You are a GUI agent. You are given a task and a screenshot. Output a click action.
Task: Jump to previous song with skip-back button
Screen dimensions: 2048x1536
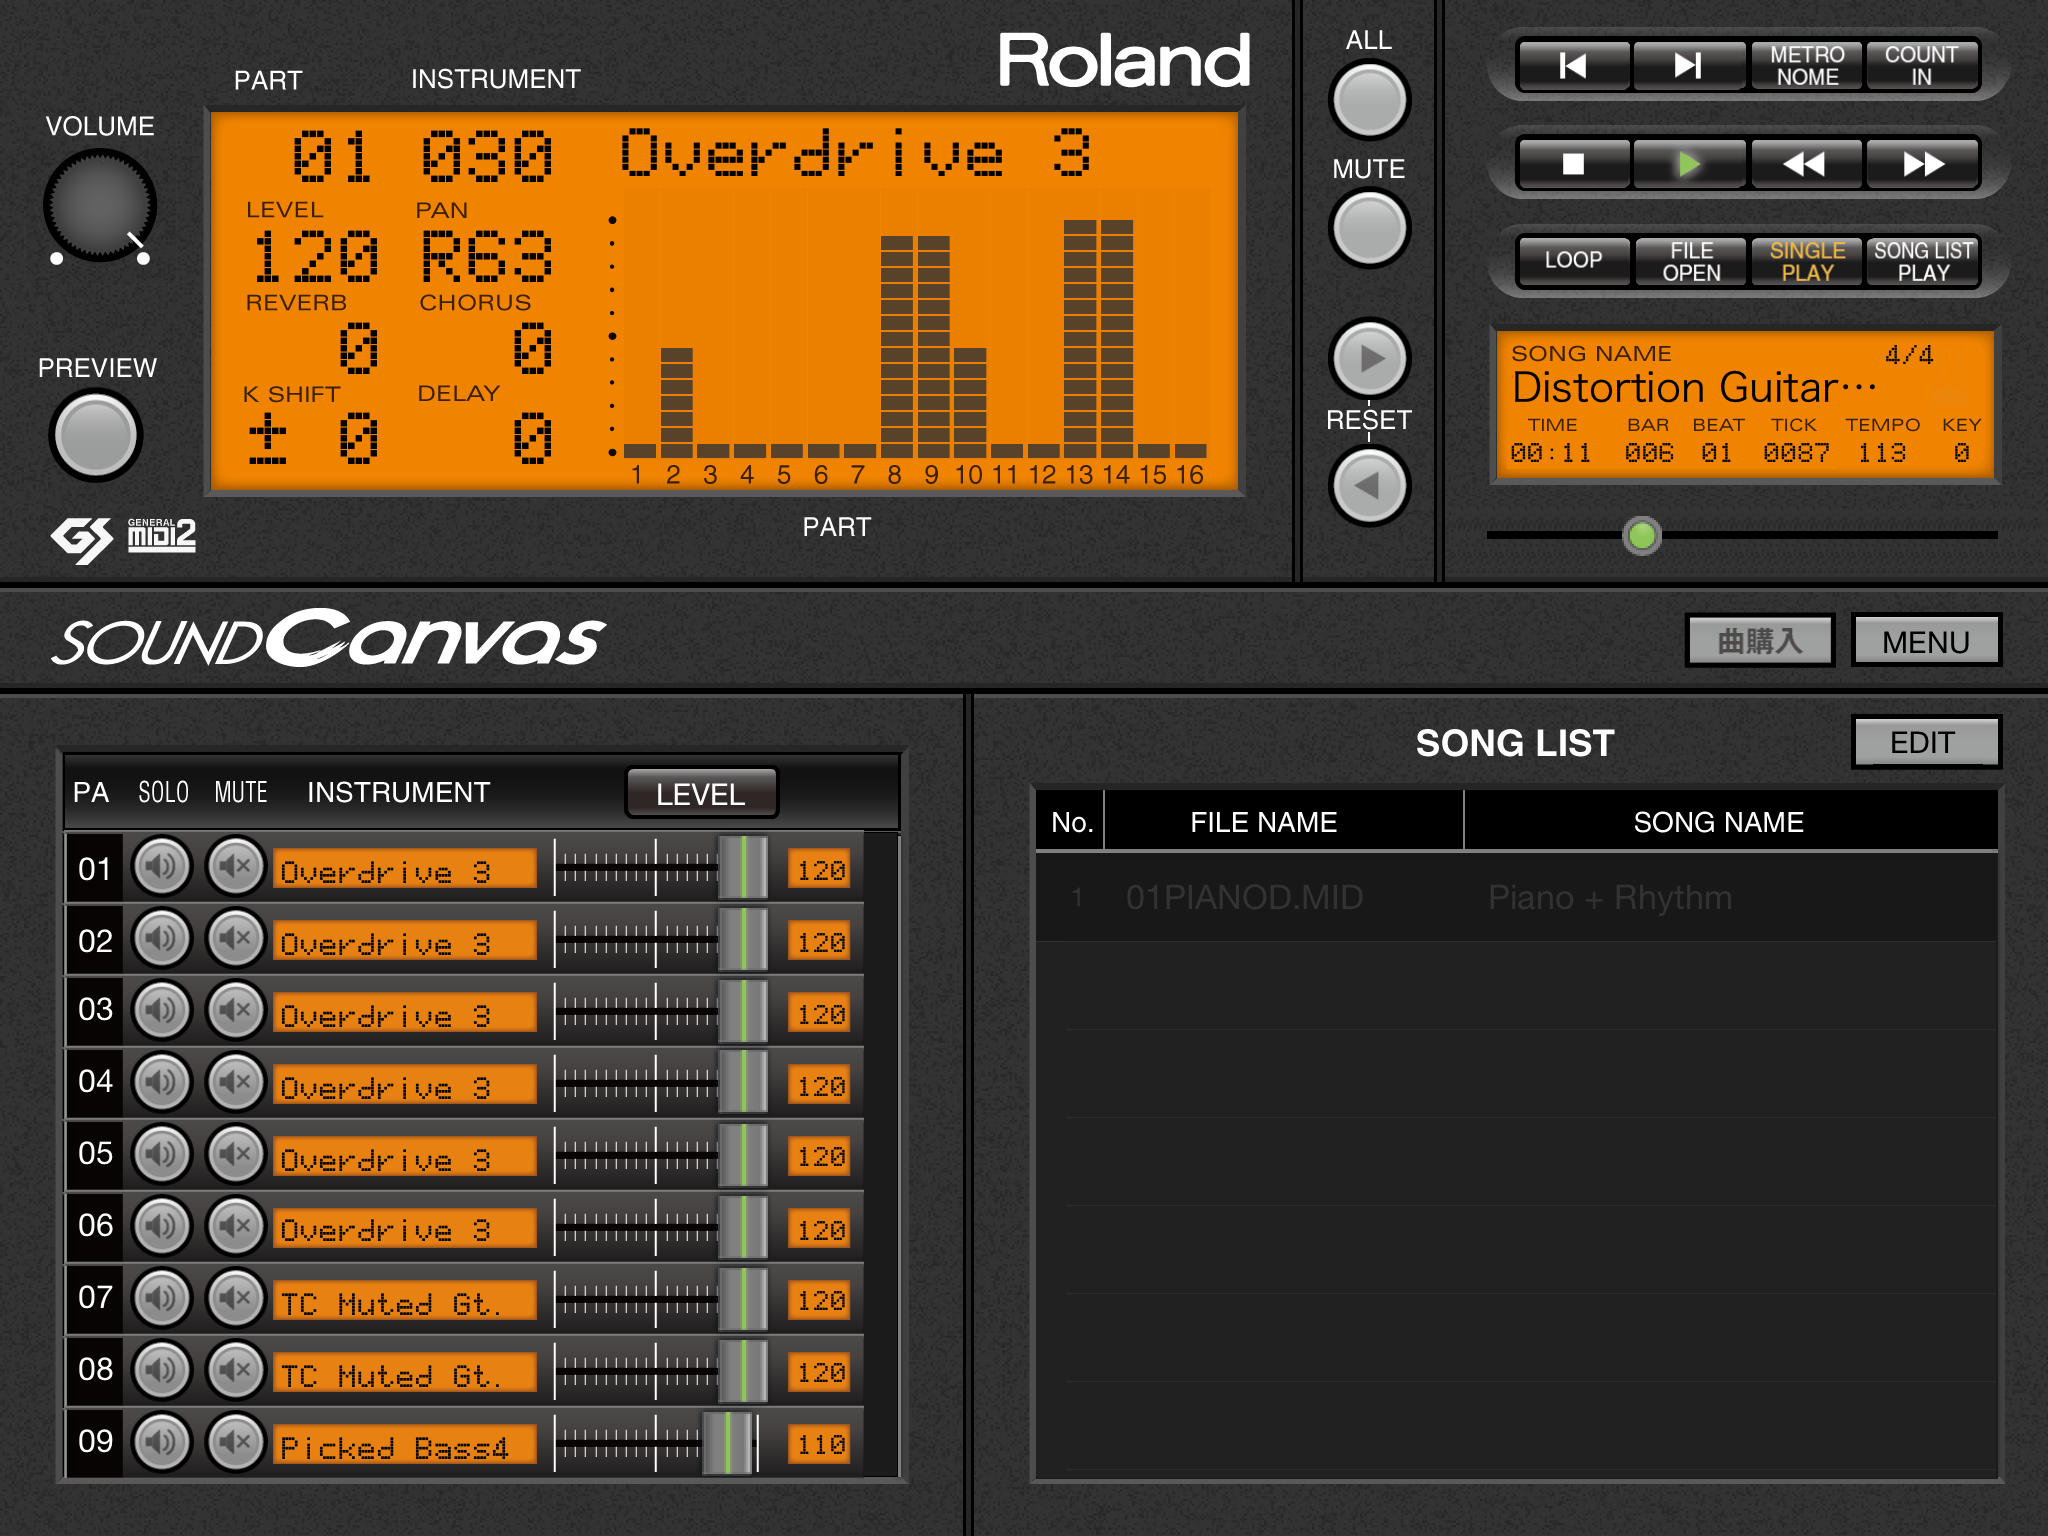1573,66
